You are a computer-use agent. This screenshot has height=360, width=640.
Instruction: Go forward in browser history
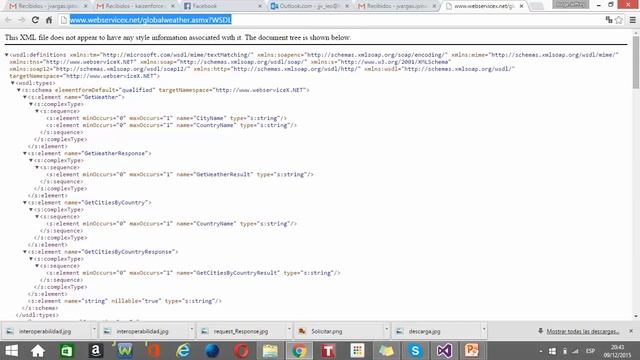tap(22, 20)
